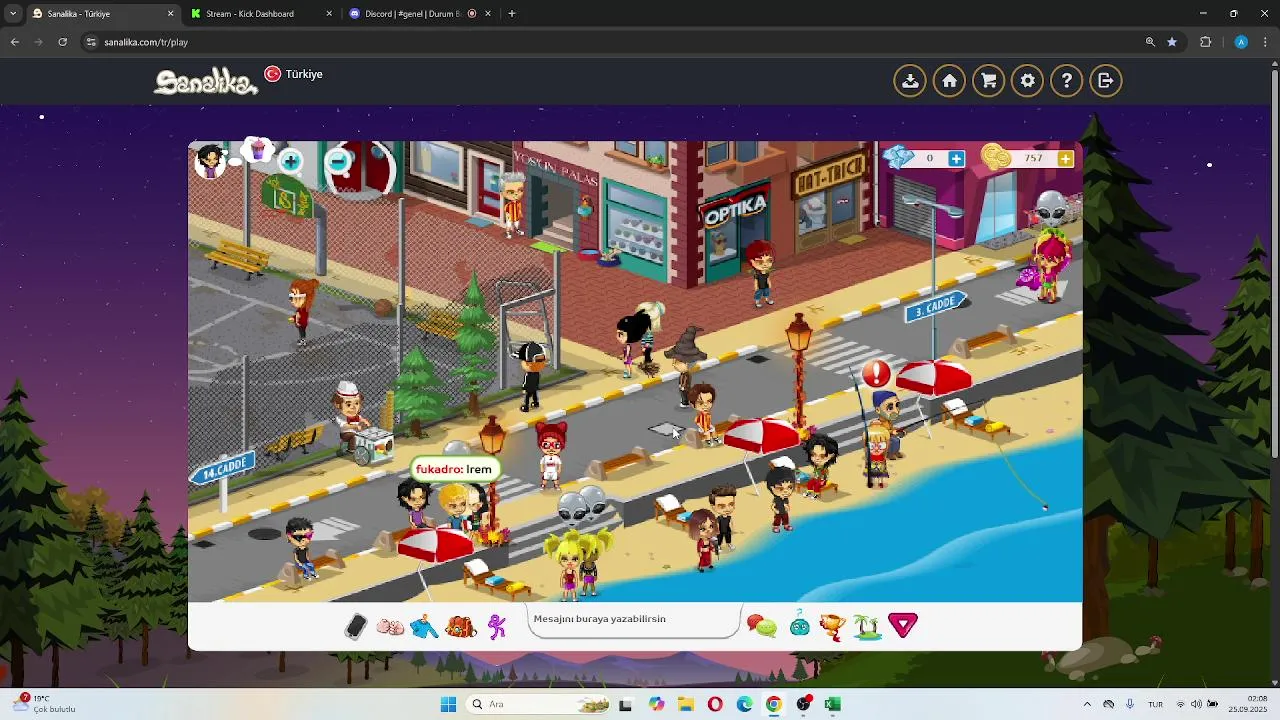Image resolution: width=1280 pixels, height=720 pixels.
Task: Click the OPTIKA shop sign
Action: click(734, 210)
